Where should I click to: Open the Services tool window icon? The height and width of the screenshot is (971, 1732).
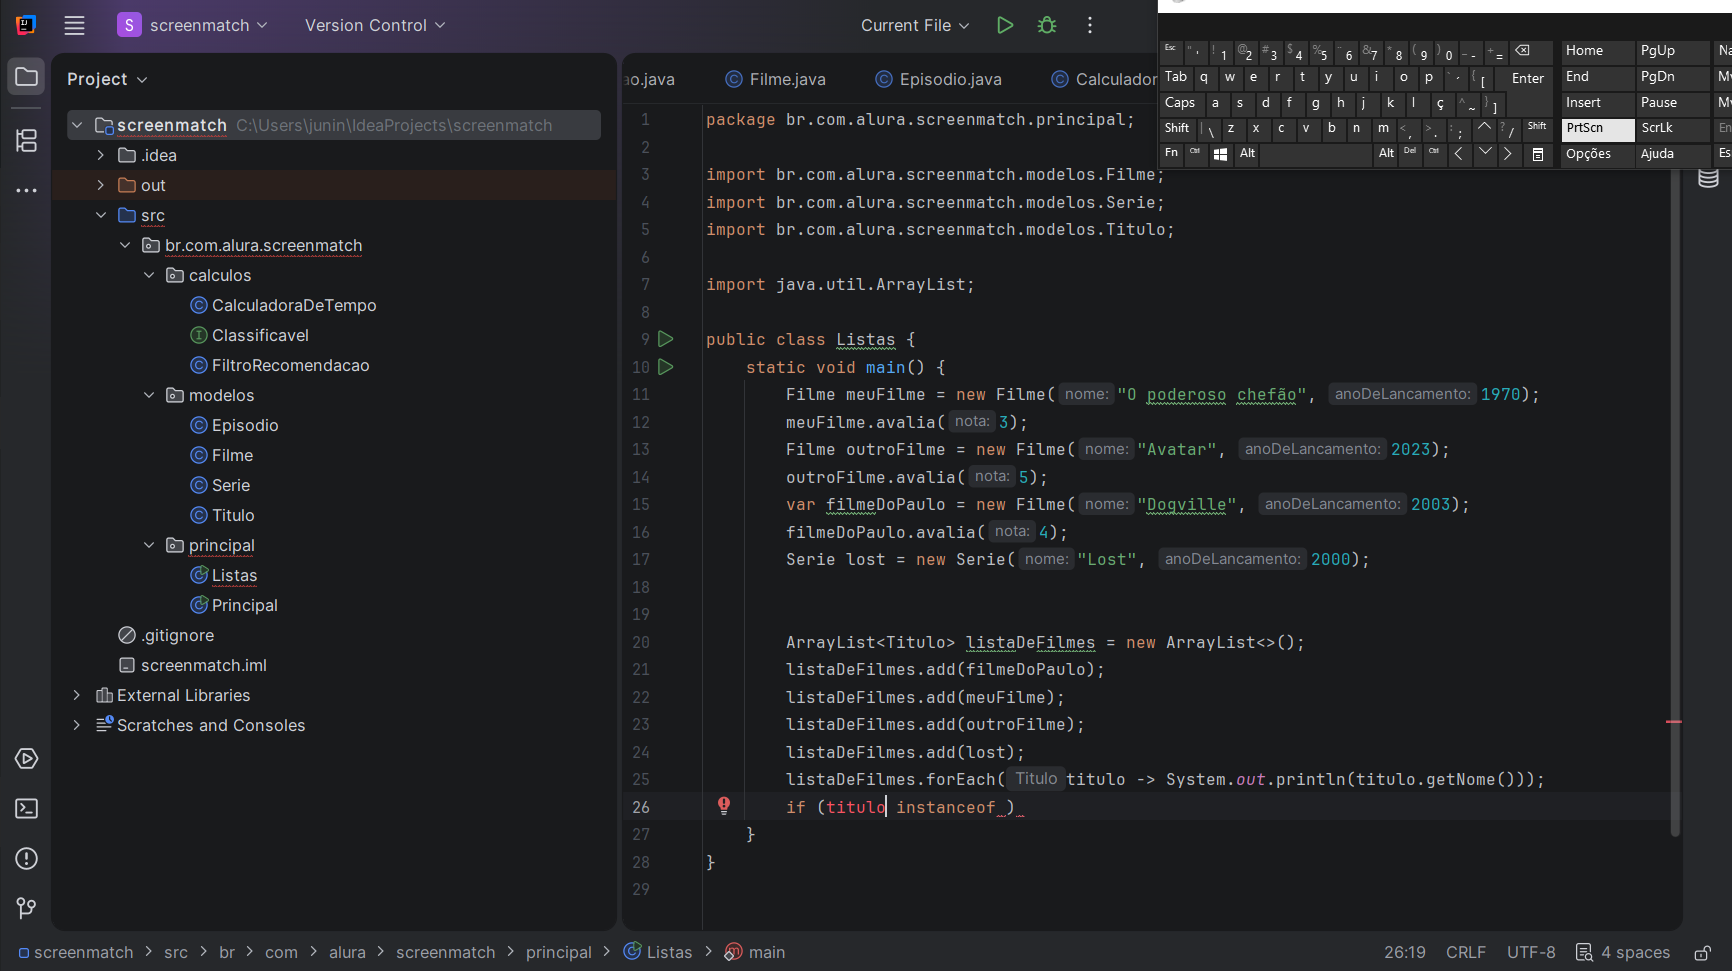point(27,759)
